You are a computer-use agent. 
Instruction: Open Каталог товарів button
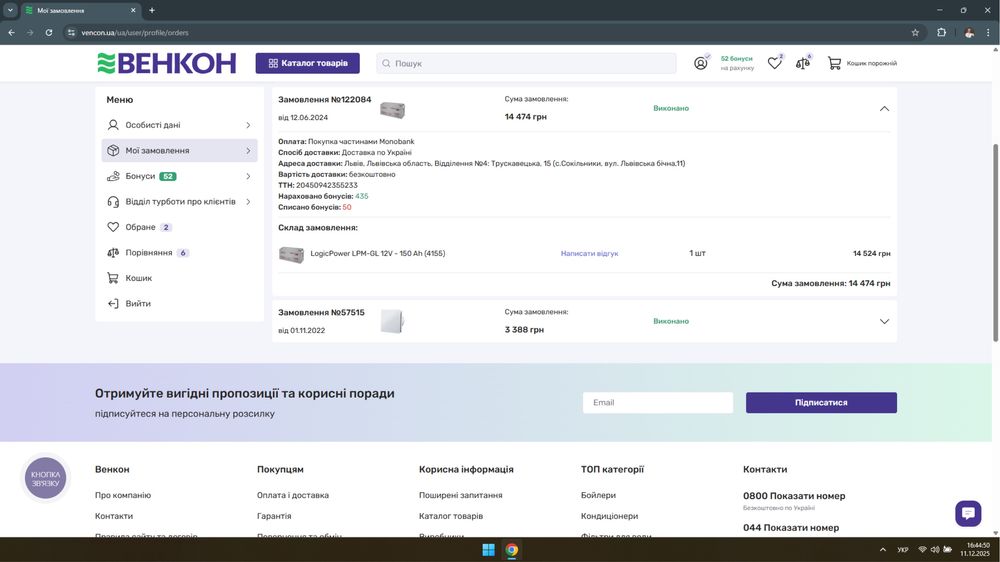(x=307, y=63)
